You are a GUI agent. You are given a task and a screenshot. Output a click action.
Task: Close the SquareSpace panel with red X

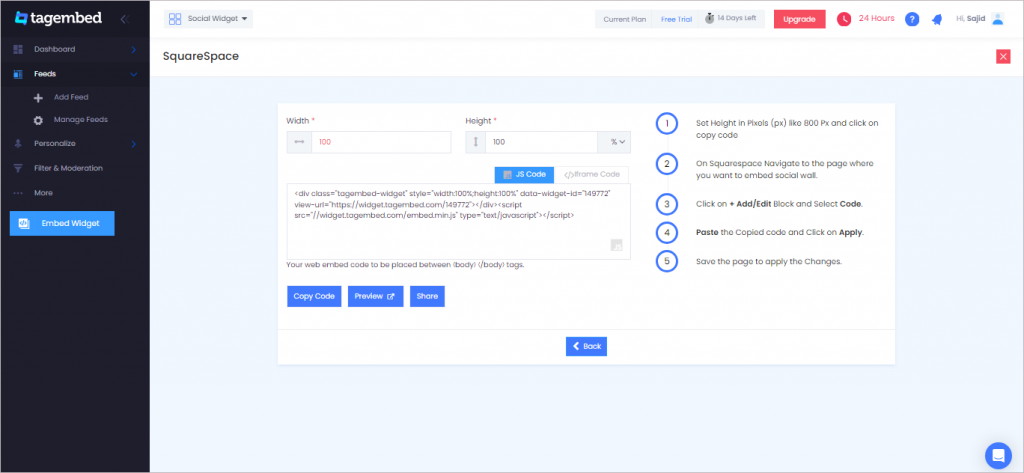1003,57
